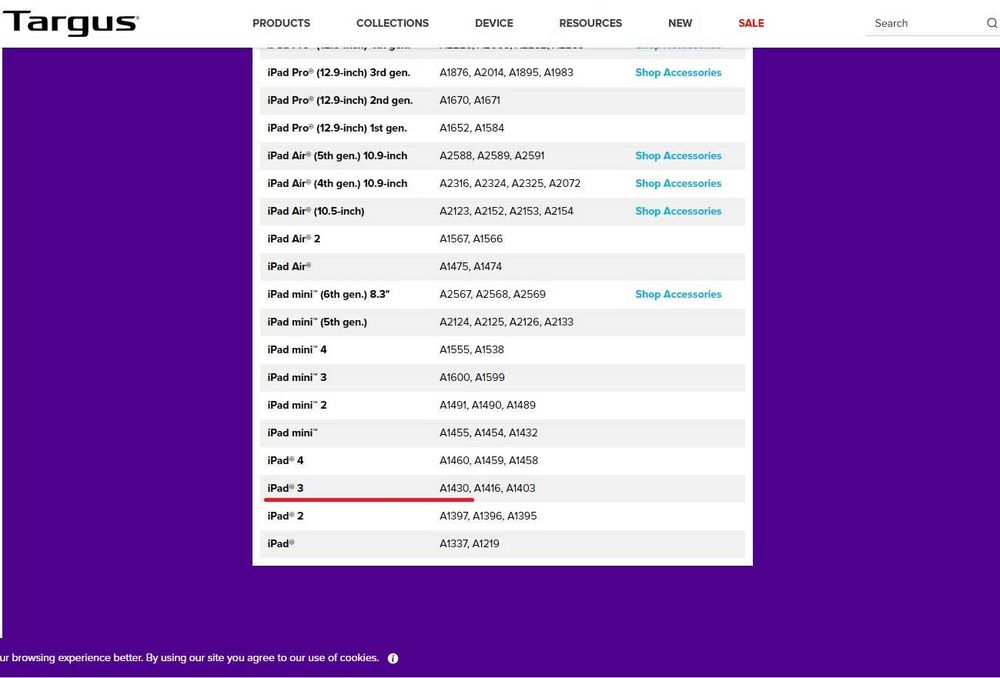Image resolution: width=1000 pixels, height=678 pixels.
Task: Shop Accessories for iPad Pro 12.9-inch 3rd gen.
Action: (x=678, y=73)
